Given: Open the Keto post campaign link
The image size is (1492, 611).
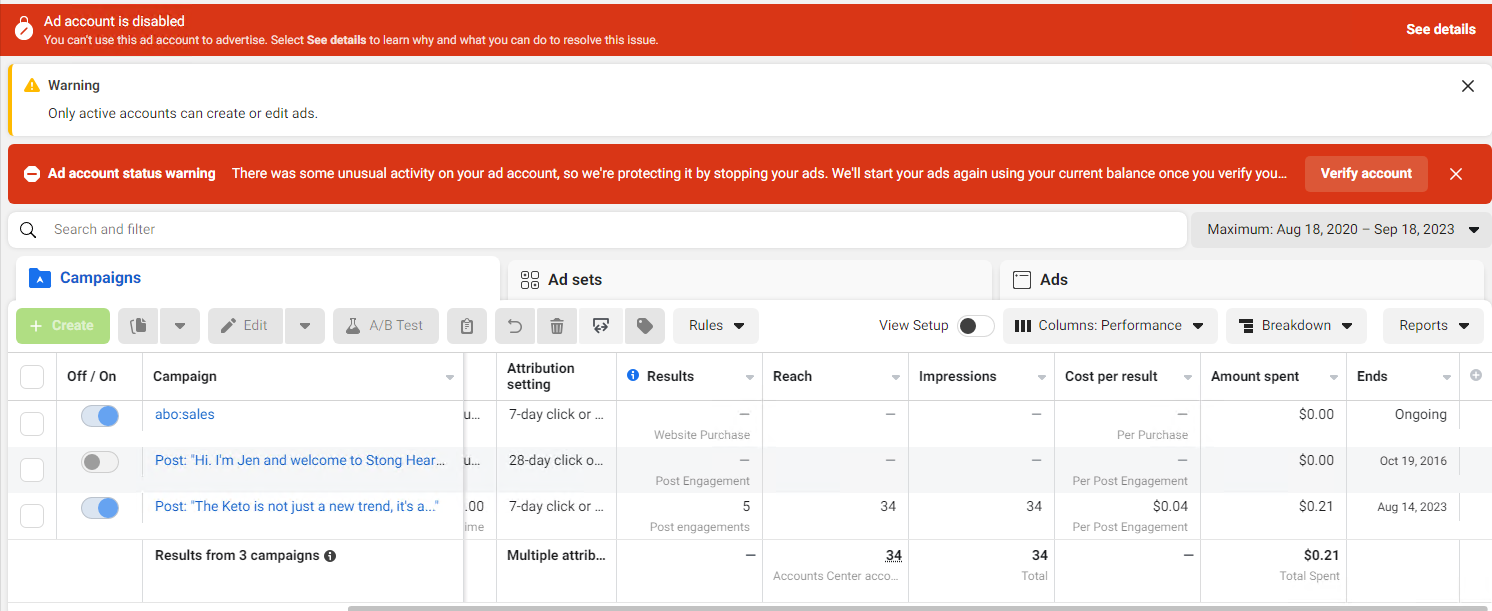Looking at the screenshot, I should [297, 506].
